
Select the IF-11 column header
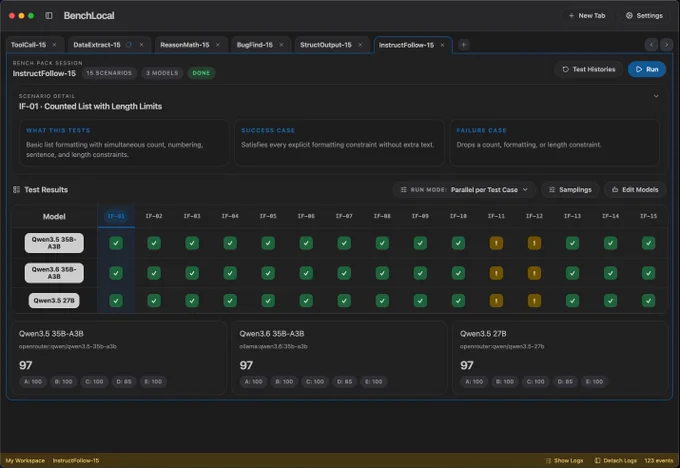[x=496, y=216]
